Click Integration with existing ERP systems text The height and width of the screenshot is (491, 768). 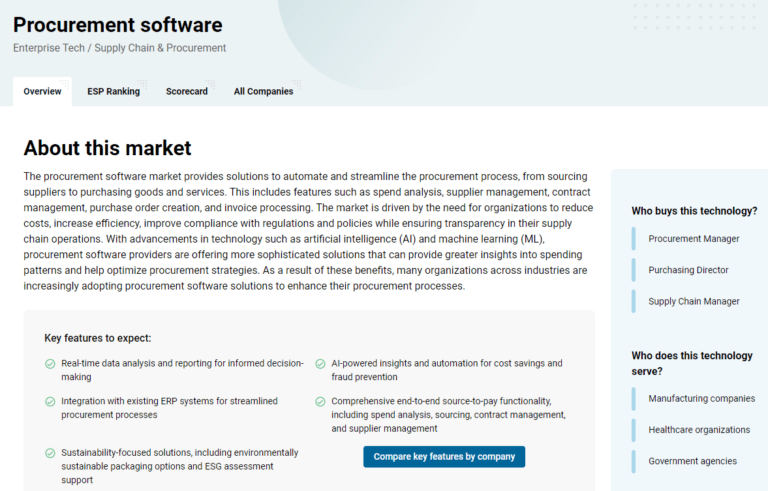[169, 408]
